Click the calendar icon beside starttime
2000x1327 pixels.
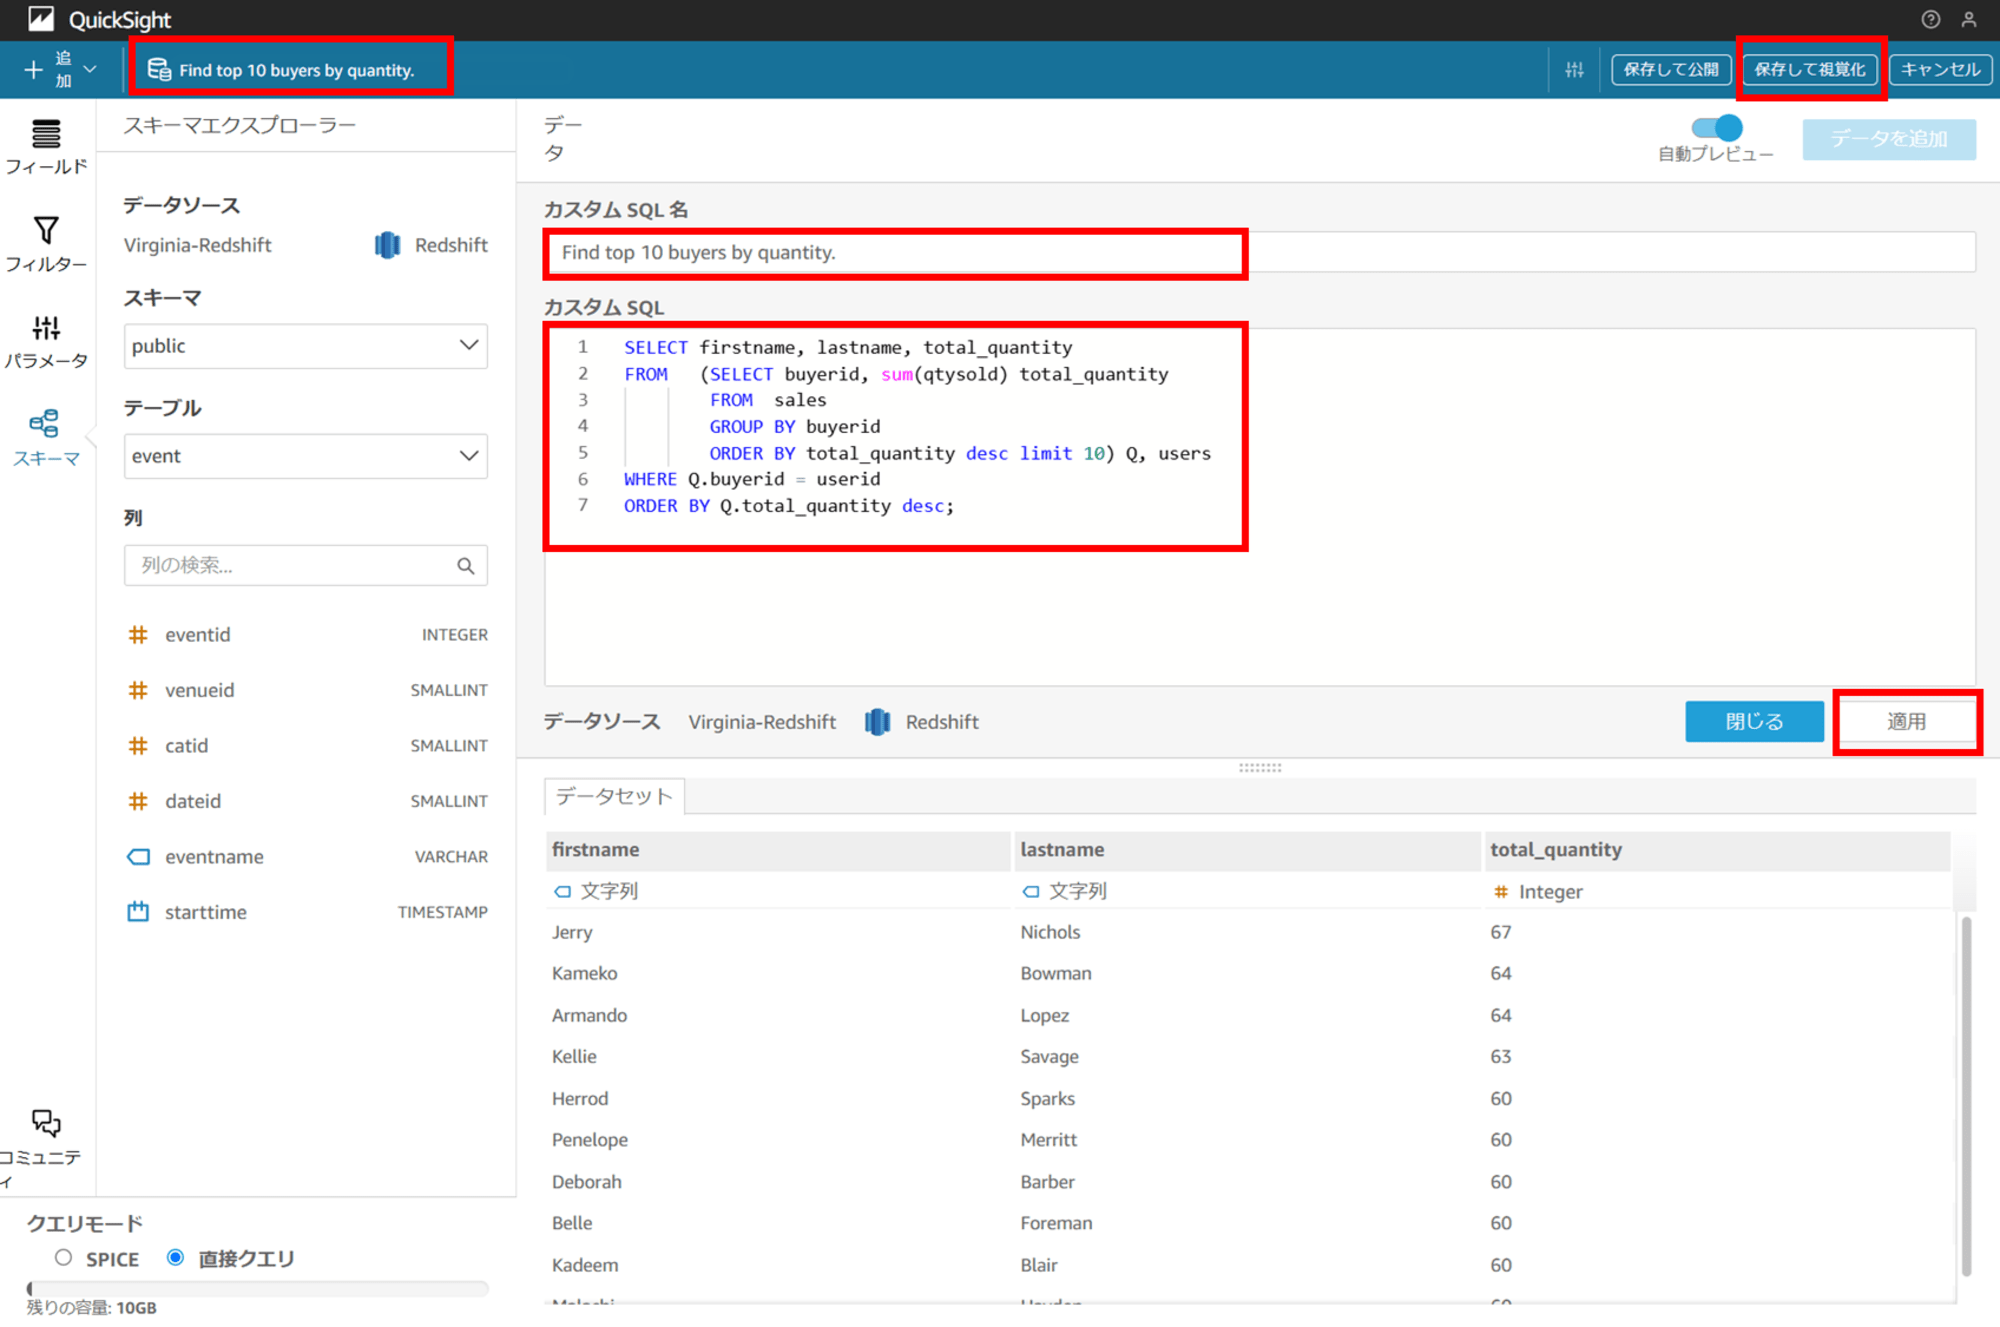pos(138,912)
